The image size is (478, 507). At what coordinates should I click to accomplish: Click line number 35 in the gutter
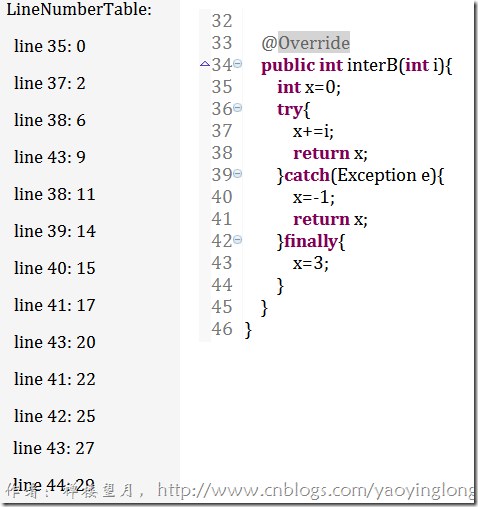[x=222, y=87]
